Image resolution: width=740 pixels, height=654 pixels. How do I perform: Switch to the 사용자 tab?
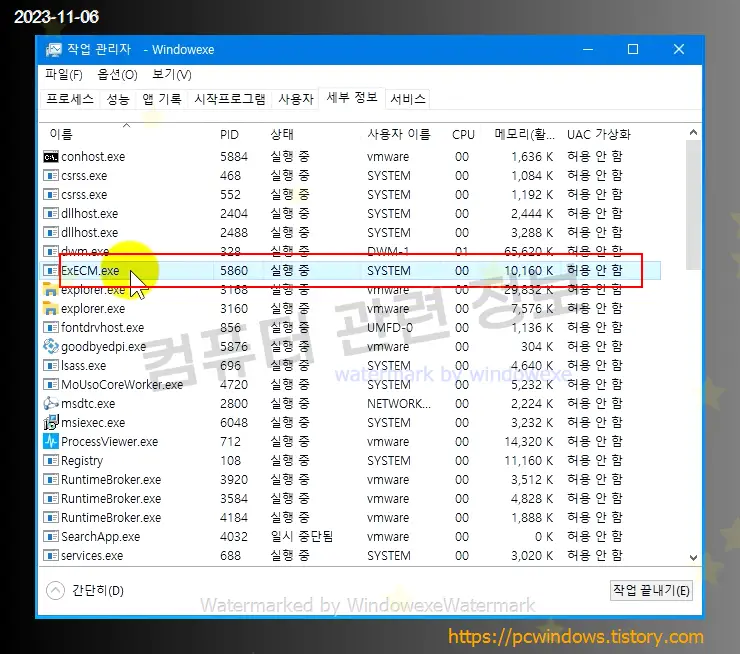(296, 99)
